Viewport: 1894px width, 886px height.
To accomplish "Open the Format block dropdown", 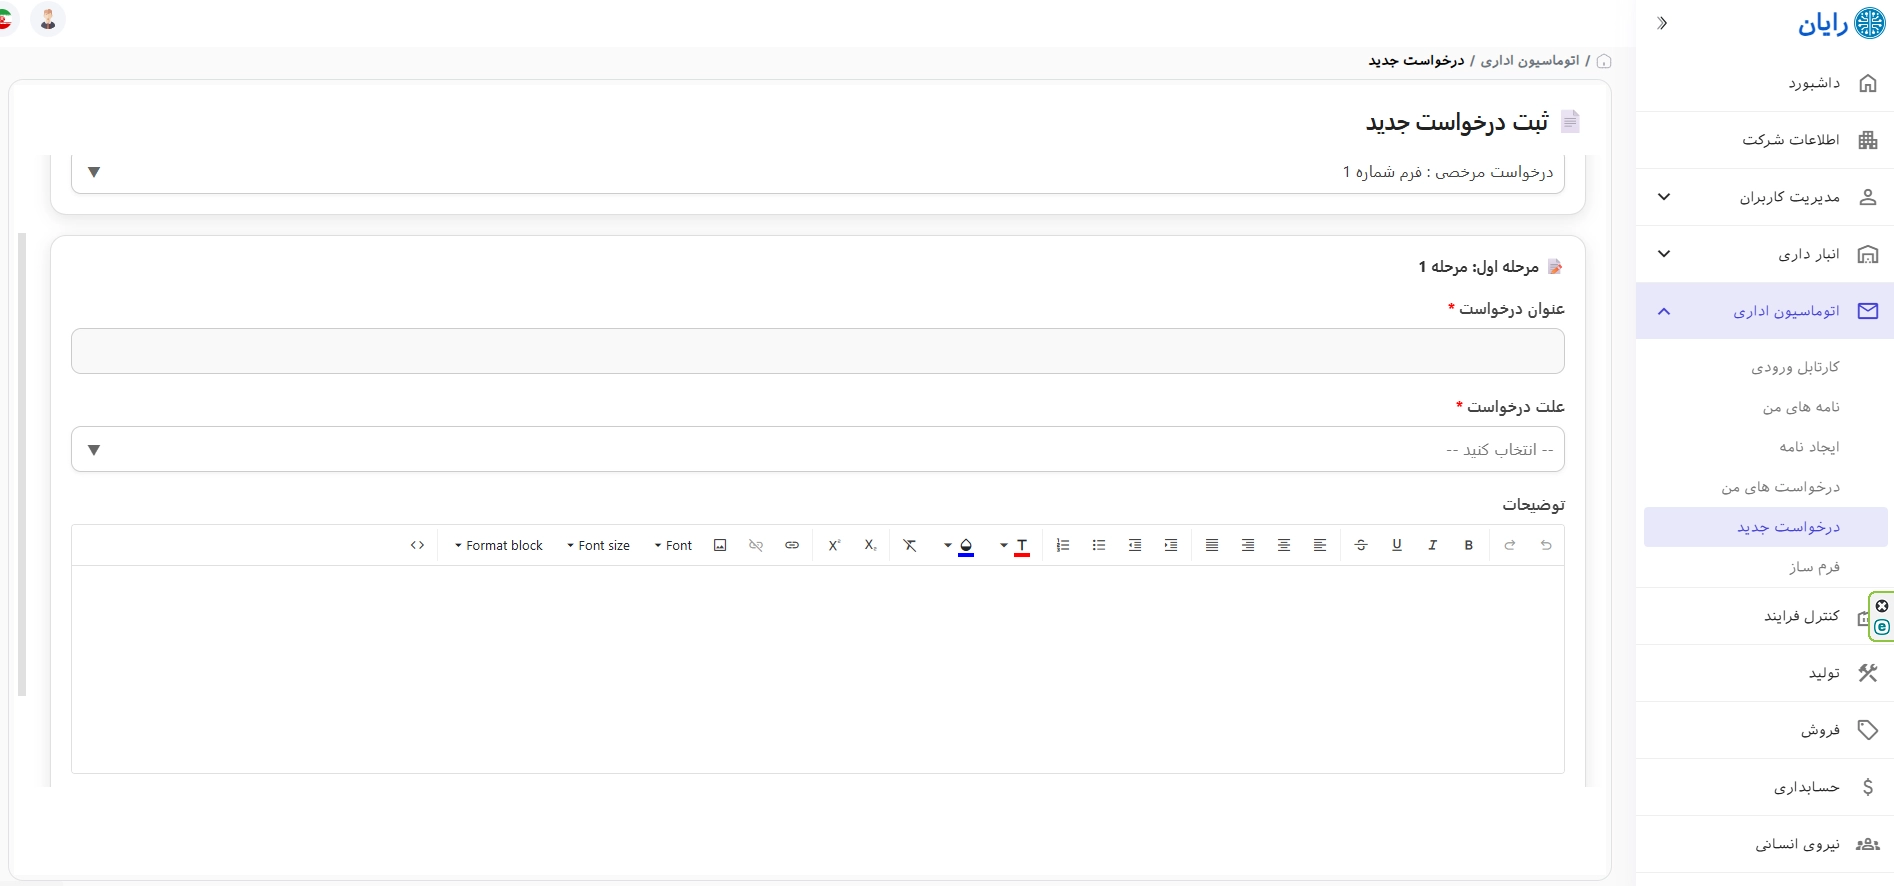I will 498,546.
